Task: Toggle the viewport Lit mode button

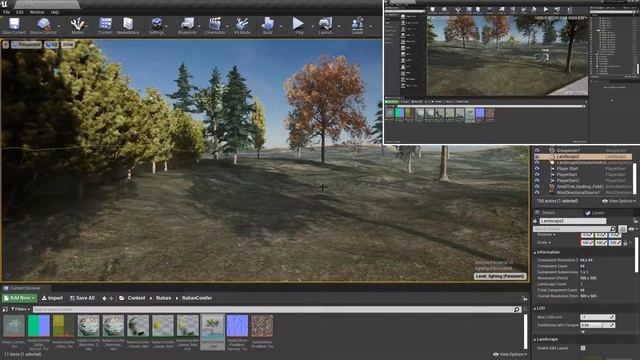Action: tap(51, 44)
